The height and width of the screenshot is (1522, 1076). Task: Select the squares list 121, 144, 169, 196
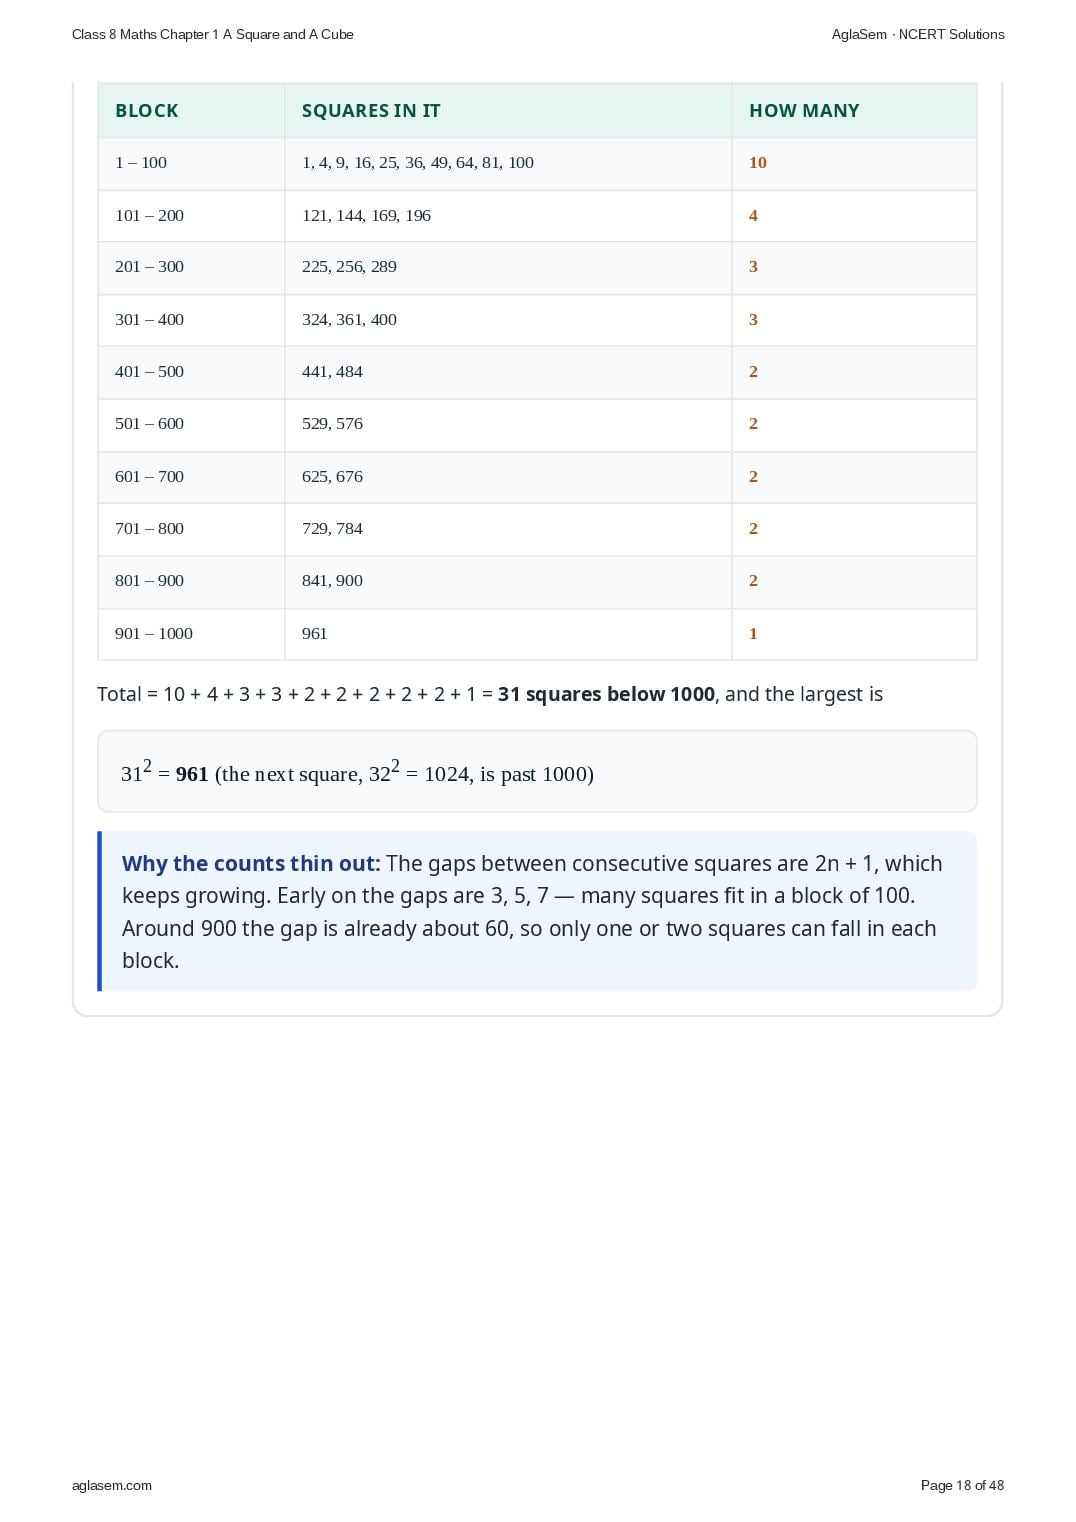pyautogui.click(x=366, y=216)
